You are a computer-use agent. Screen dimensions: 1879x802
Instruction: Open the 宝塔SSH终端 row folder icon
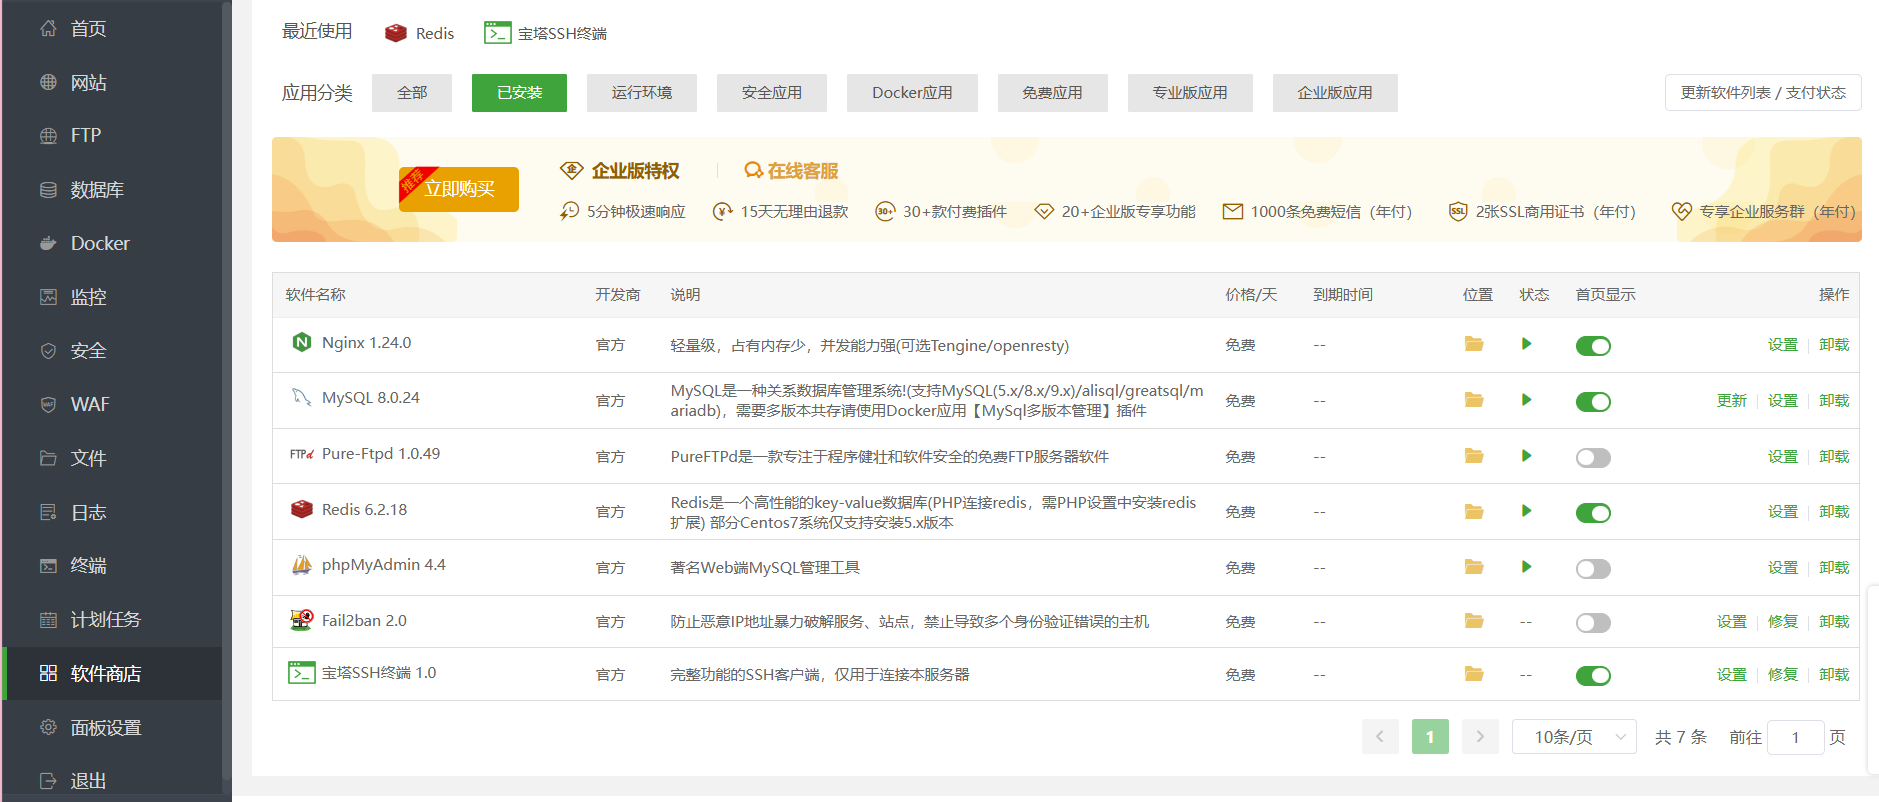click(x=1474, y=674)
